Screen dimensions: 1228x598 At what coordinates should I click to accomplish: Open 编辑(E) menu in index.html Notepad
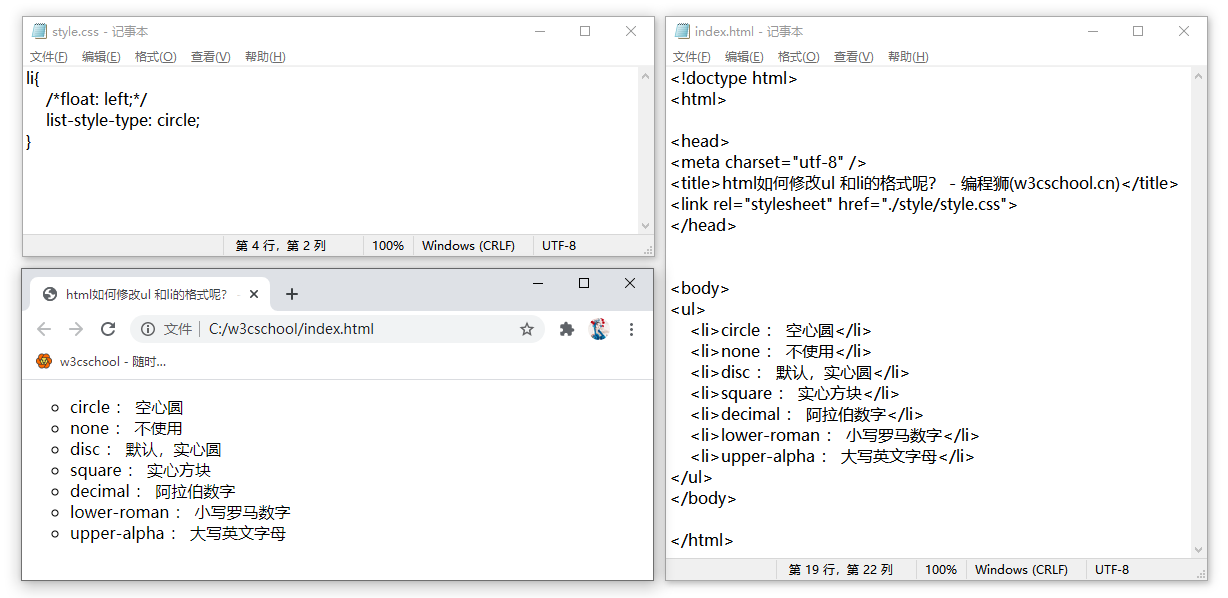pos(744,57)
